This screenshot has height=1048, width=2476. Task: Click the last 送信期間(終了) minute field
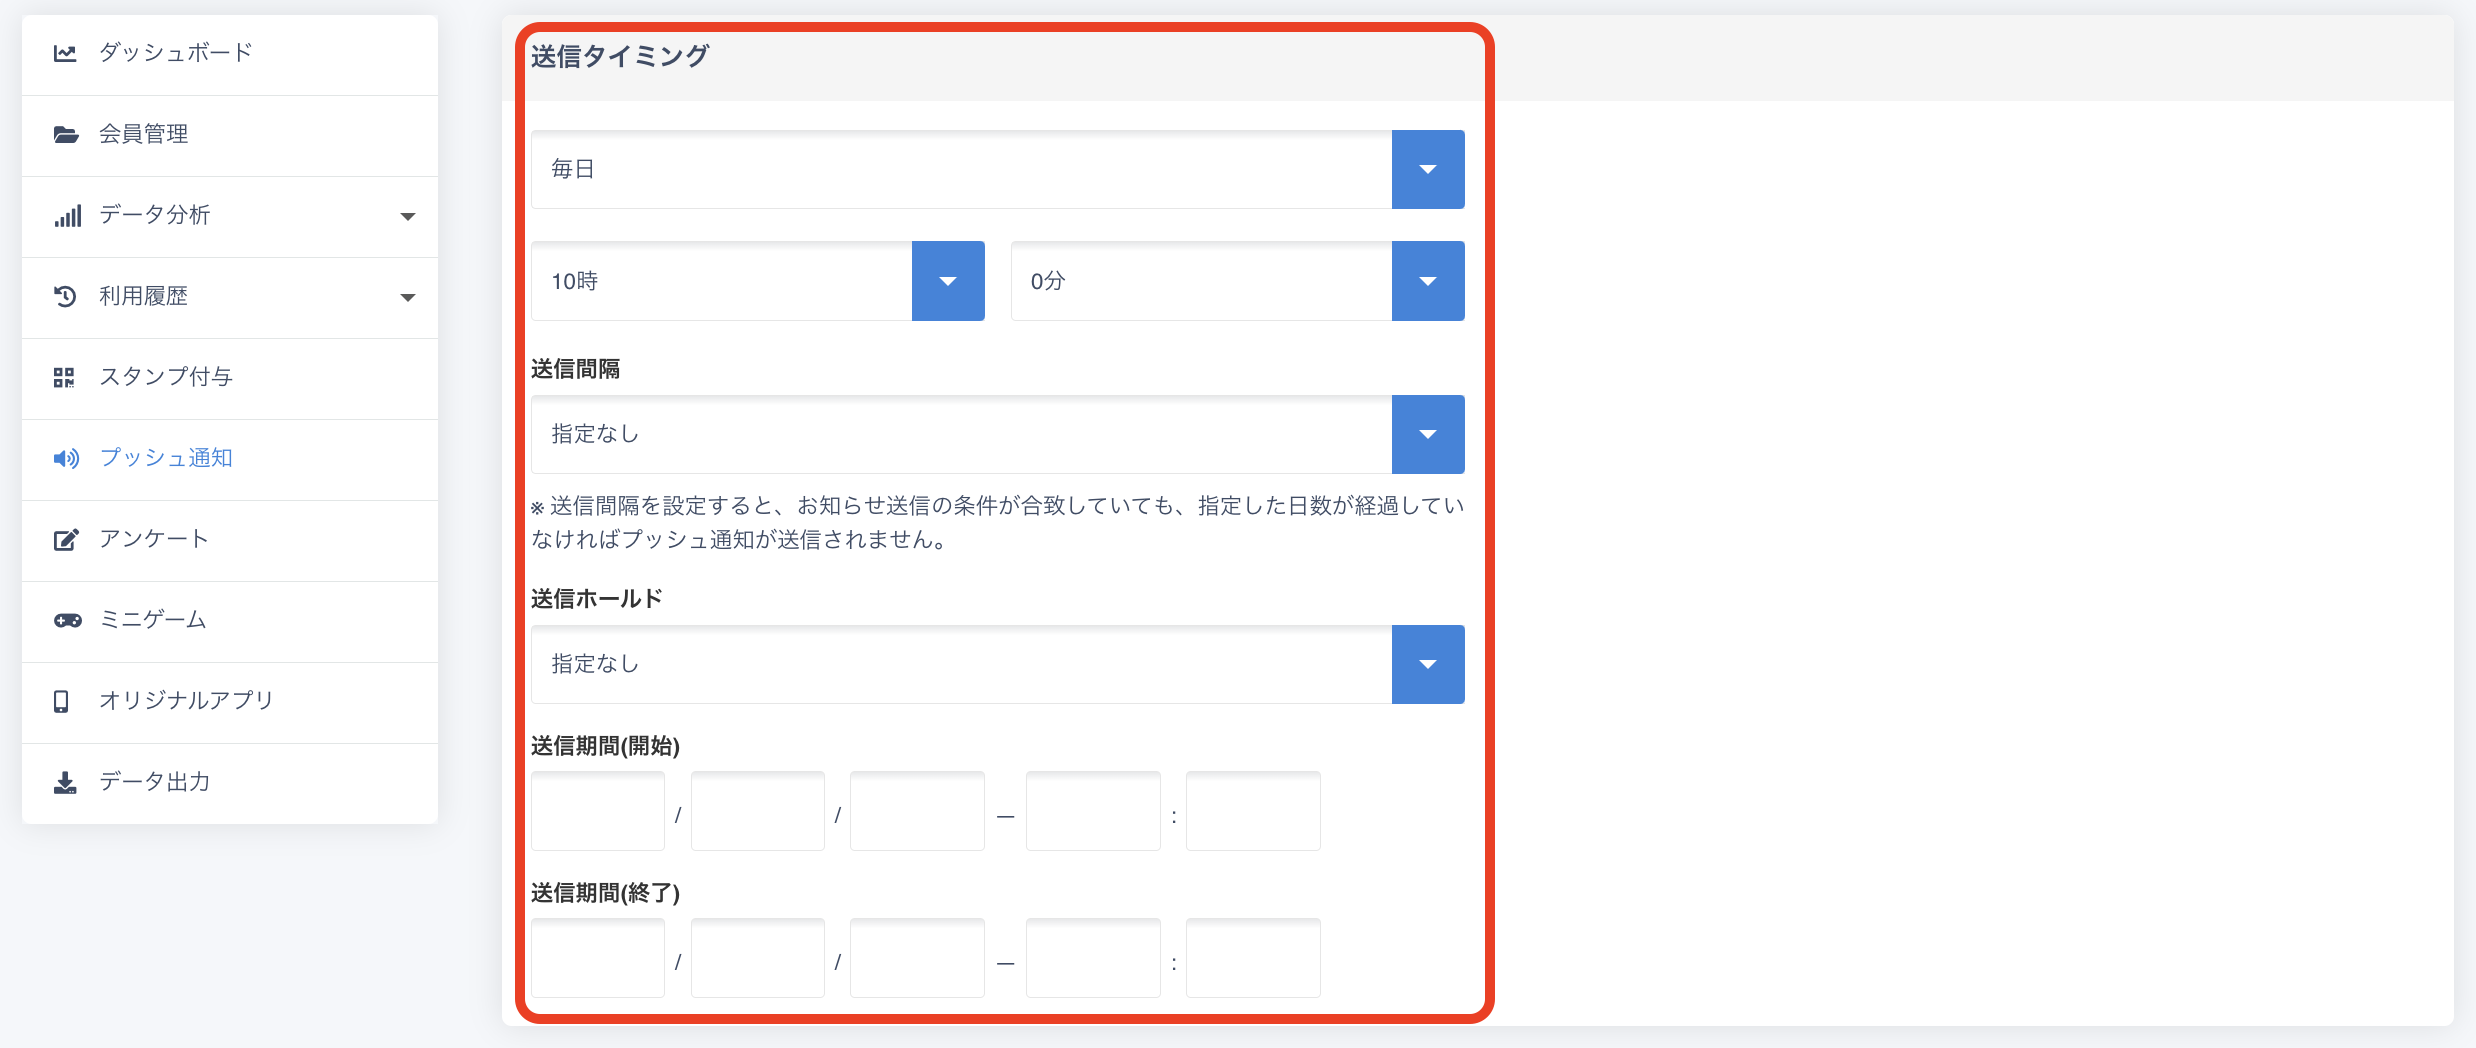click(x=1252, y=958)
